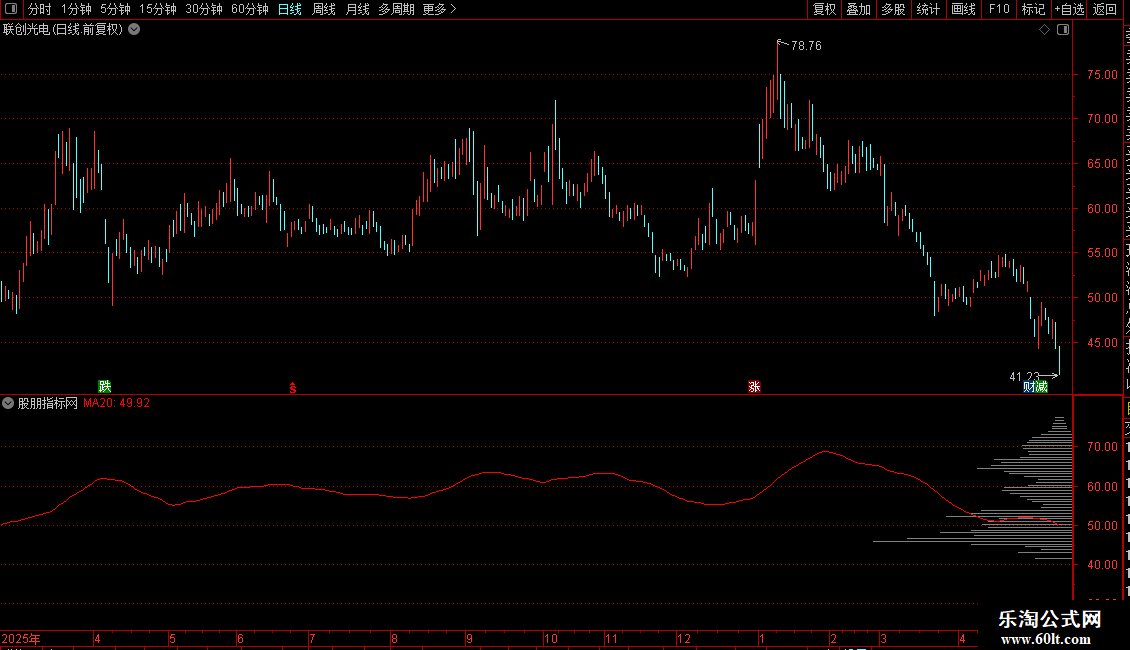This screenshot has height=650, width=1130.
Task: Click the red 涨 marker
Action: click(755, 386)
